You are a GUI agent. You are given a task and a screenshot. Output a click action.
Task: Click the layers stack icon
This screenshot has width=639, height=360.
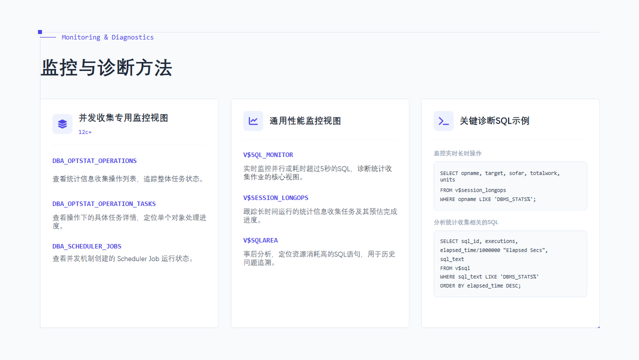click(62, 124)
